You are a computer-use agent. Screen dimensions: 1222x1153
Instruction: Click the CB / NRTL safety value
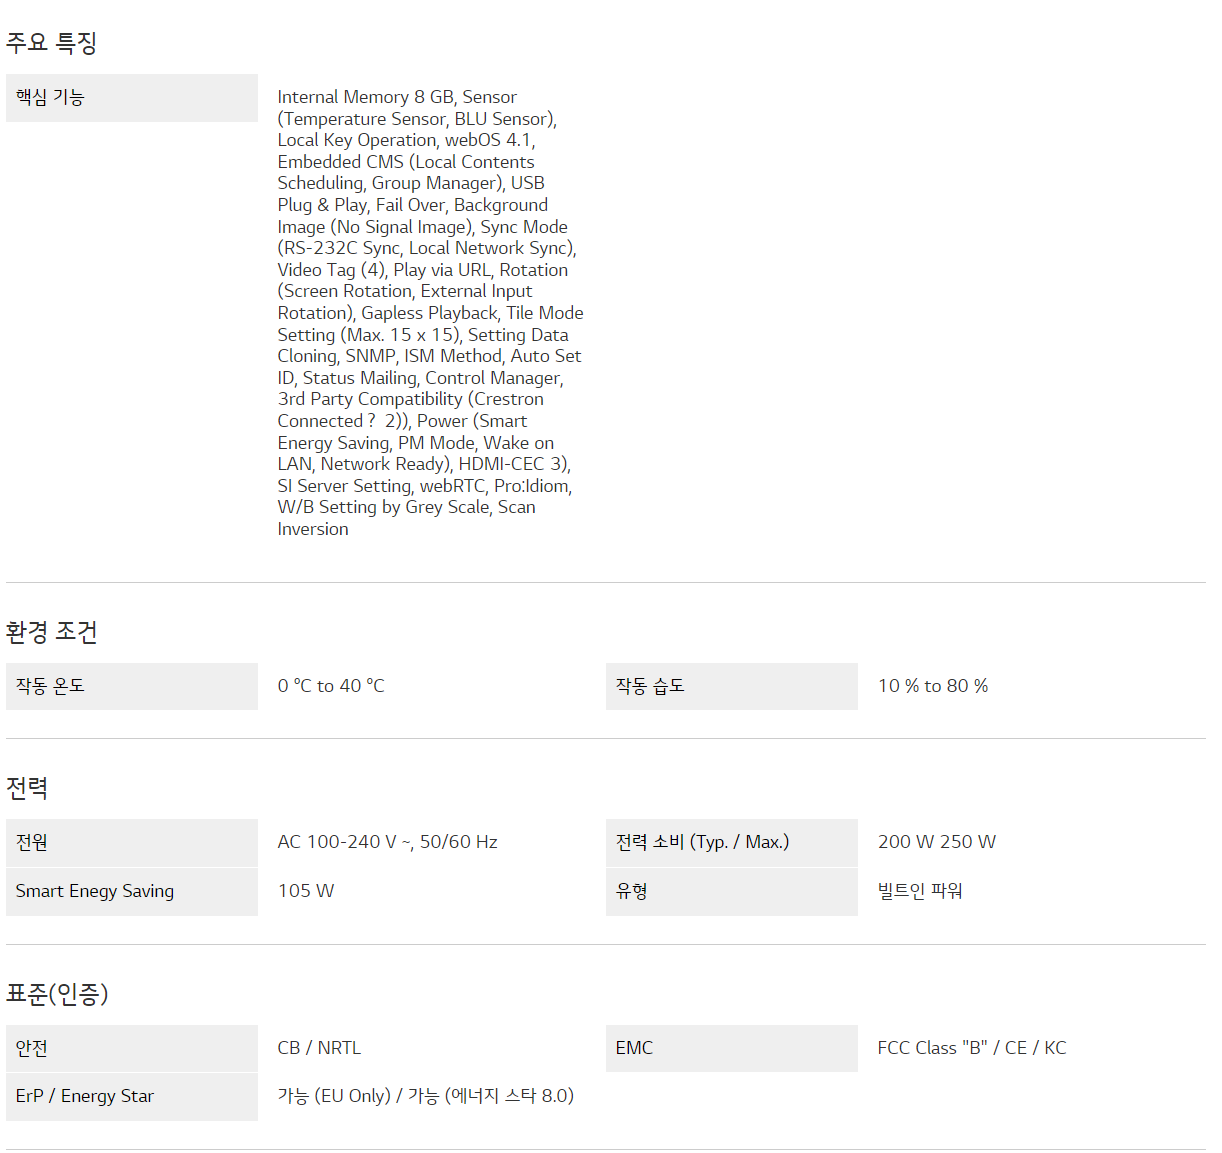pos(319,1048)
